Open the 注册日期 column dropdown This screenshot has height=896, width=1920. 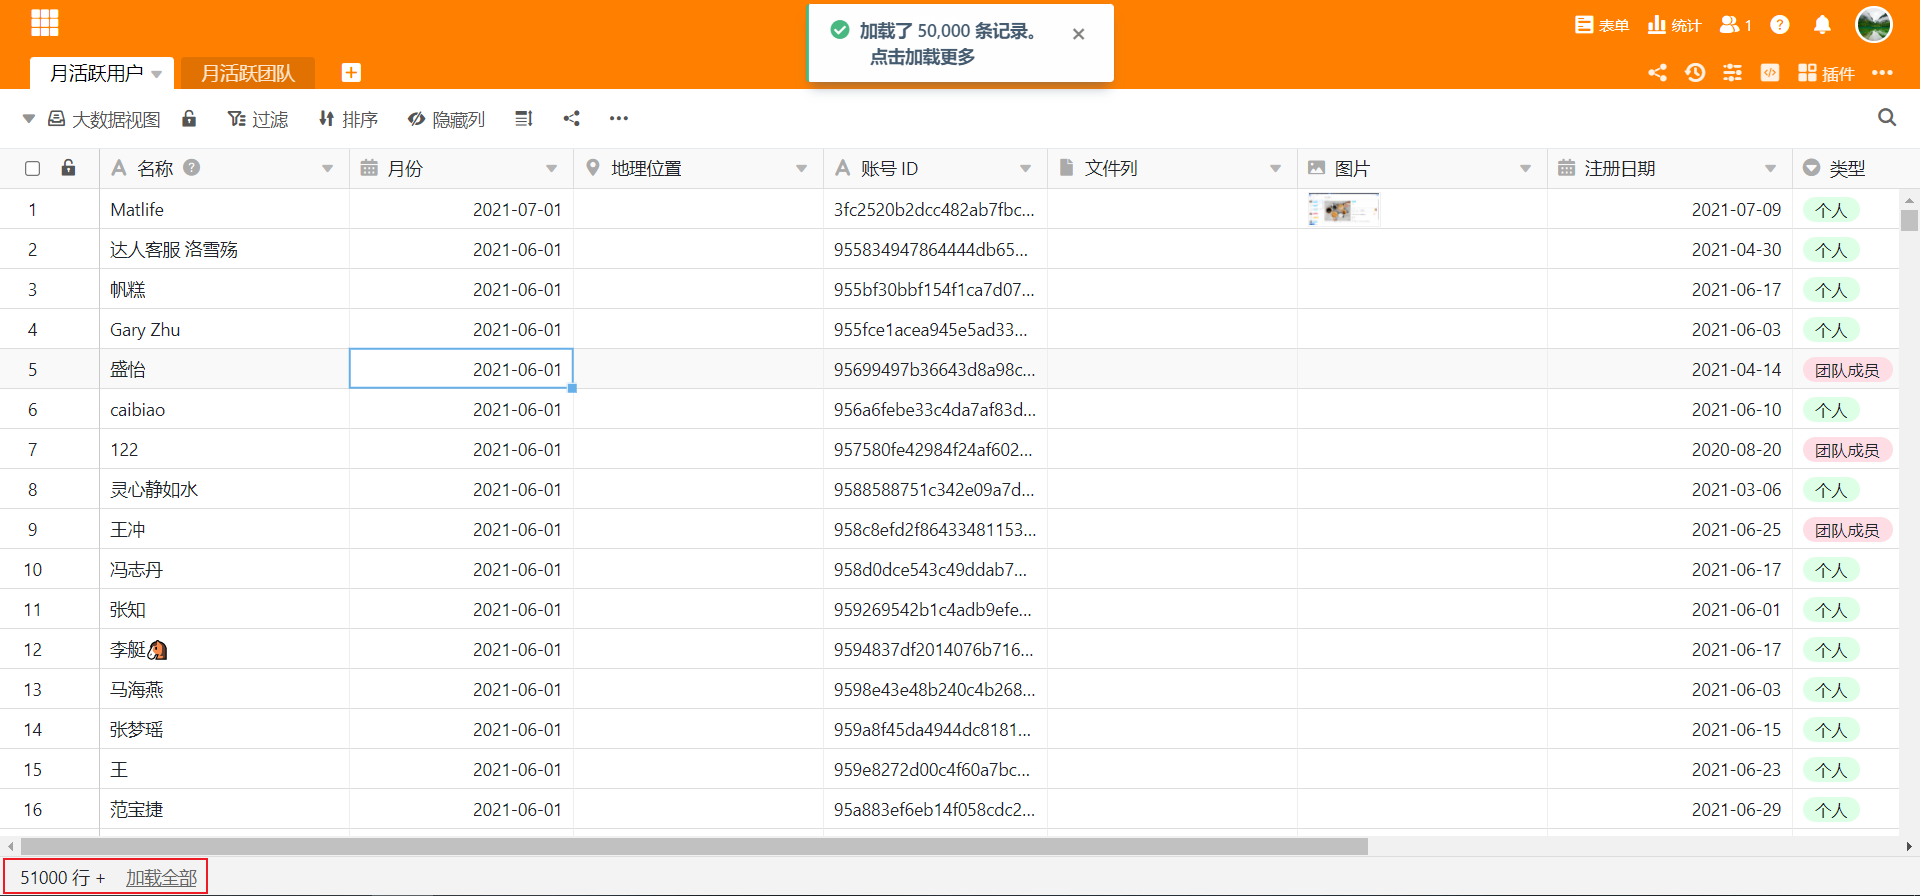[1770, 168]
